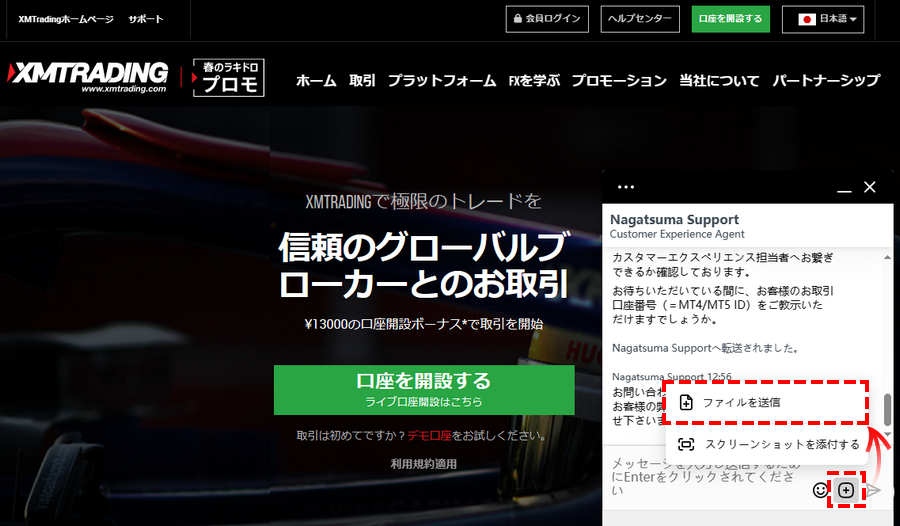Screen dimensions: 900x526
Task: Open the chat options three-dots menu
Action: 626,187
